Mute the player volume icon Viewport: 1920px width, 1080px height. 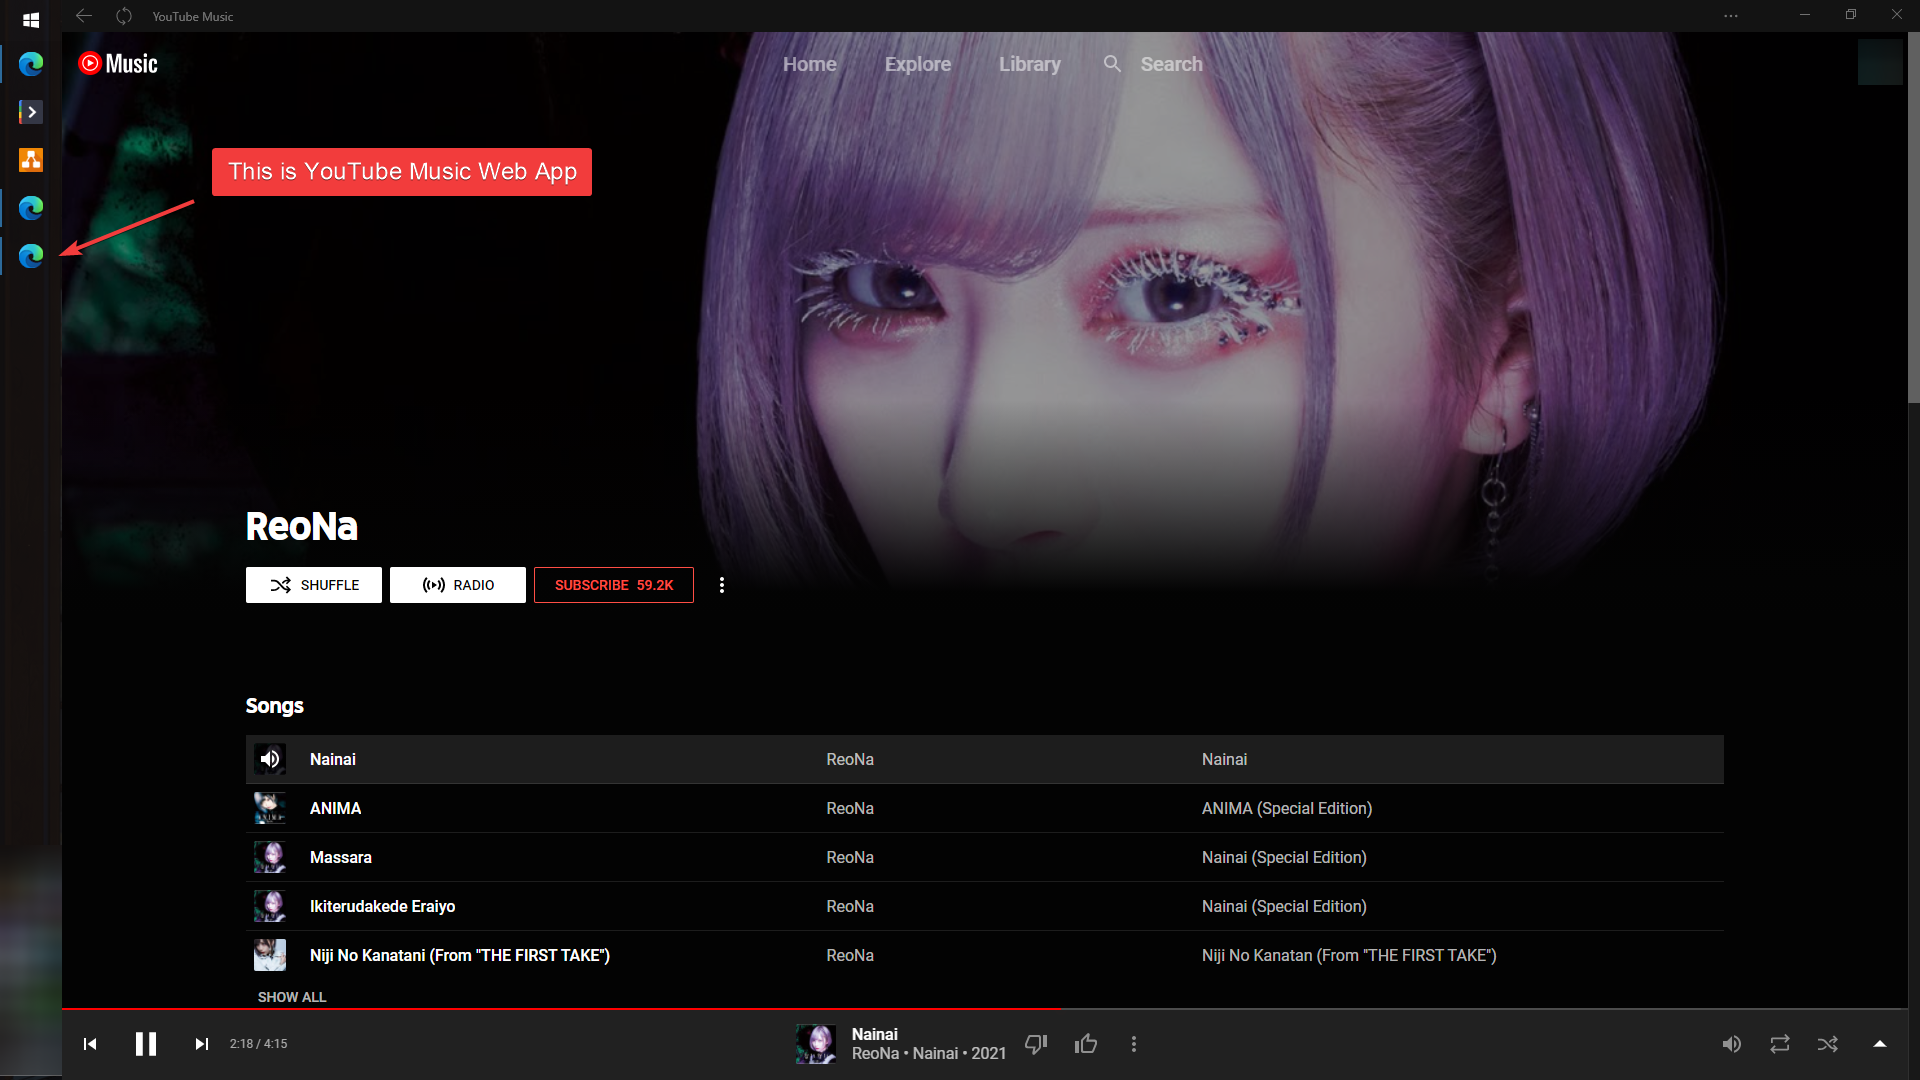click(x=1731, y=1044)
